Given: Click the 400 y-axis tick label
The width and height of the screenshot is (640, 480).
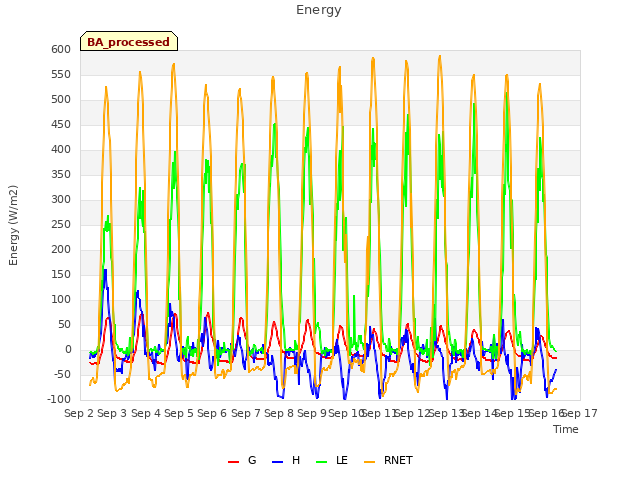Looking at the screenshot, I should (x=61, y=149).
